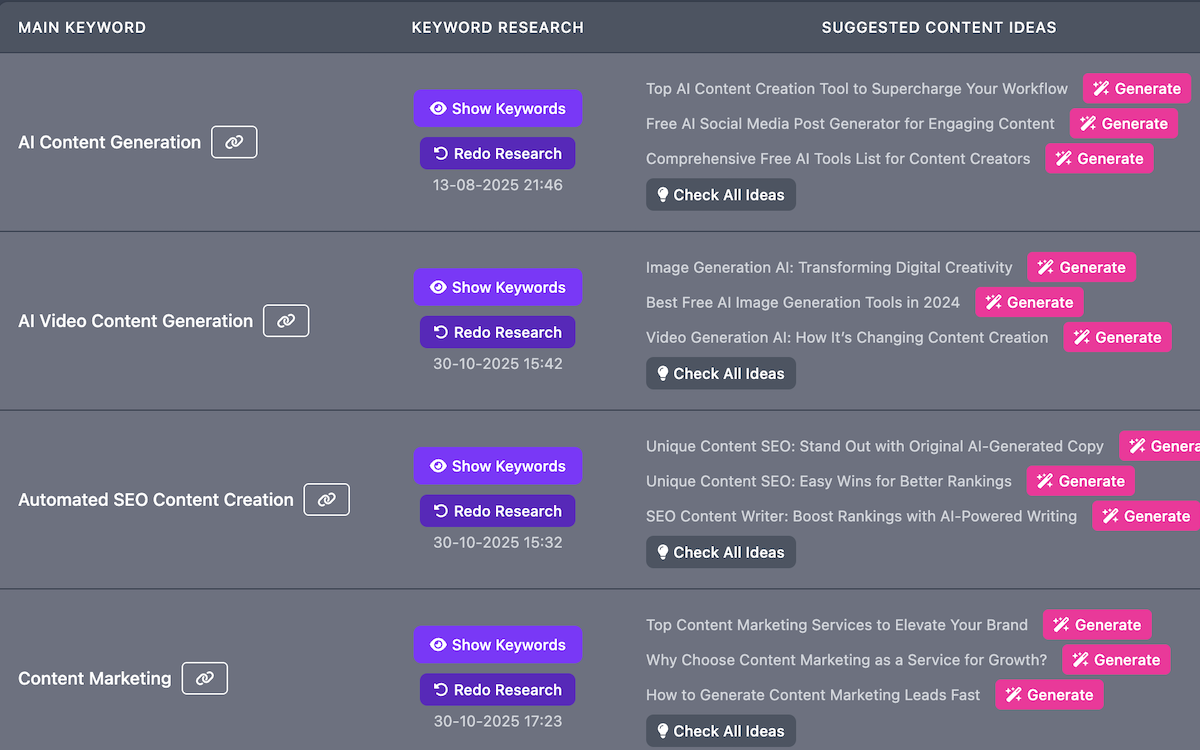Image resolution: width=1200 pixels, height=750 pixels.
Task: Generate 'Free AI Social Media Post Generator' idea
Action: [1124, 124]
